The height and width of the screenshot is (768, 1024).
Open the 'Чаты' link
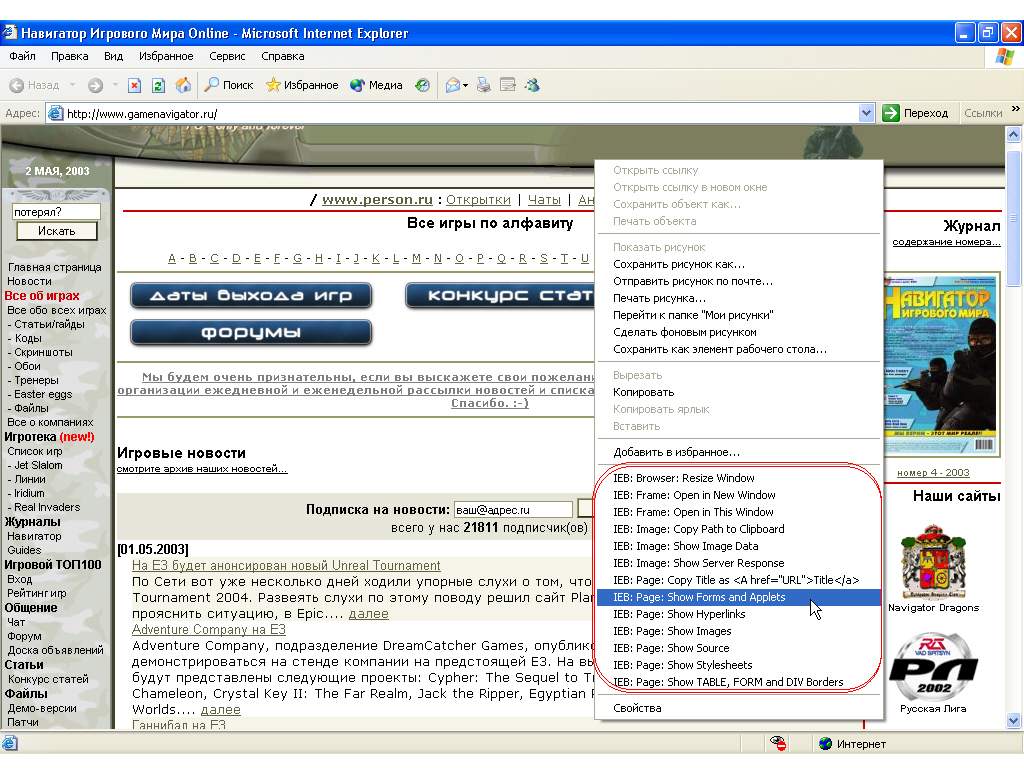click(544, 199)
